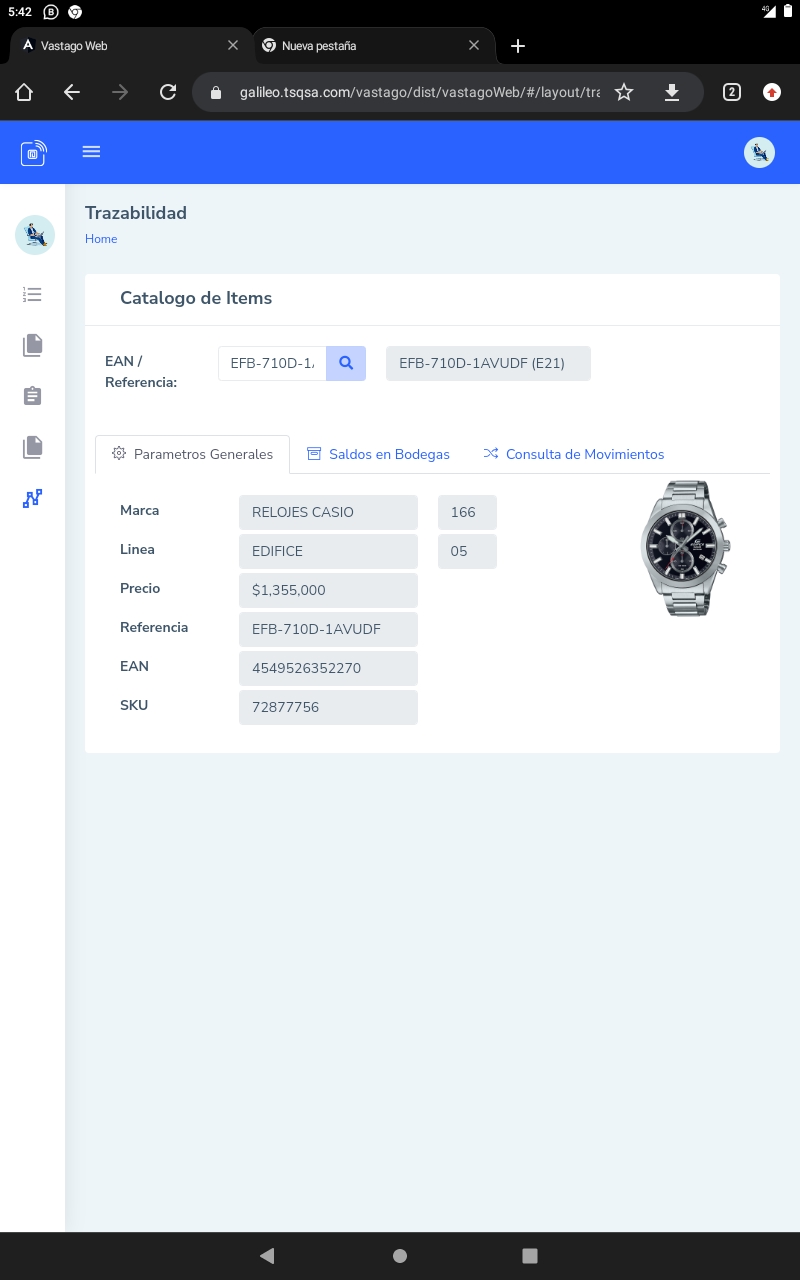Switch to Saldos en Bodegas tab
Image resolution: width=800 pixels, height=1280 pixels.
378,454
